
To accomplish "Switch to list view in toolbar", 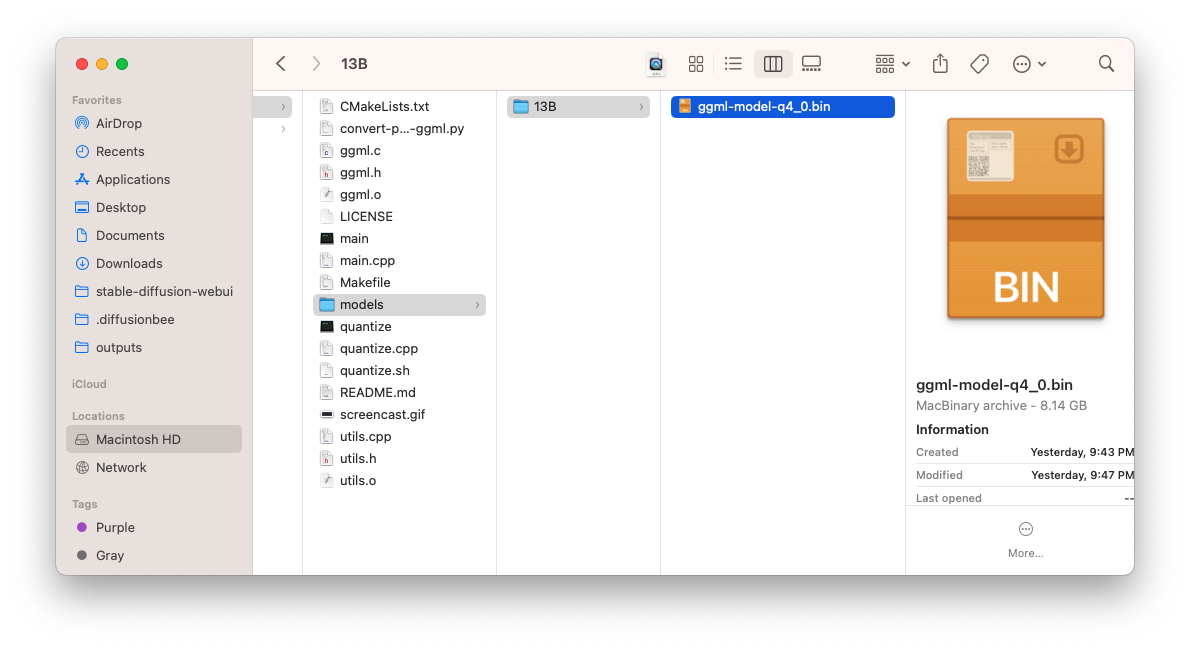I will (x=733, y=64).
